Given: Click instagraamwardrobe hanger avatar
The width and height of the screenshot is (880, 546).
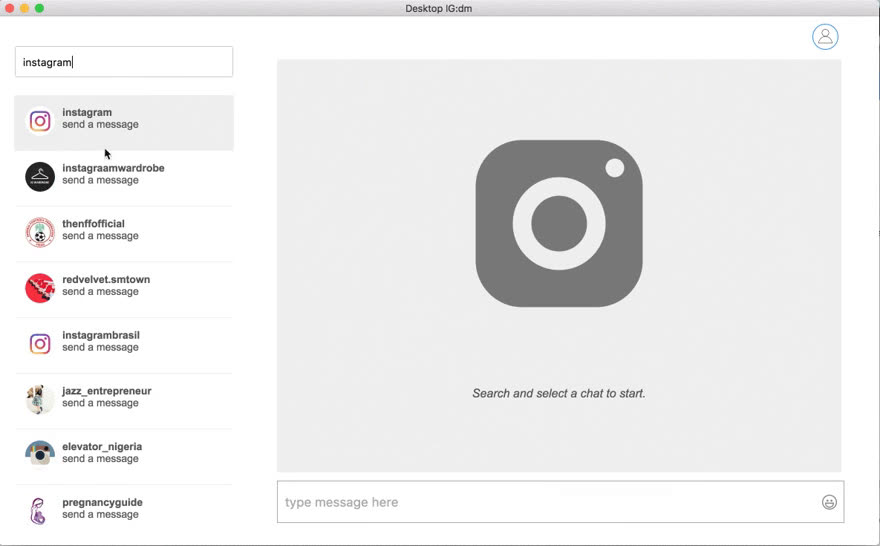Looking at the screenshot, I should [40, 177].
